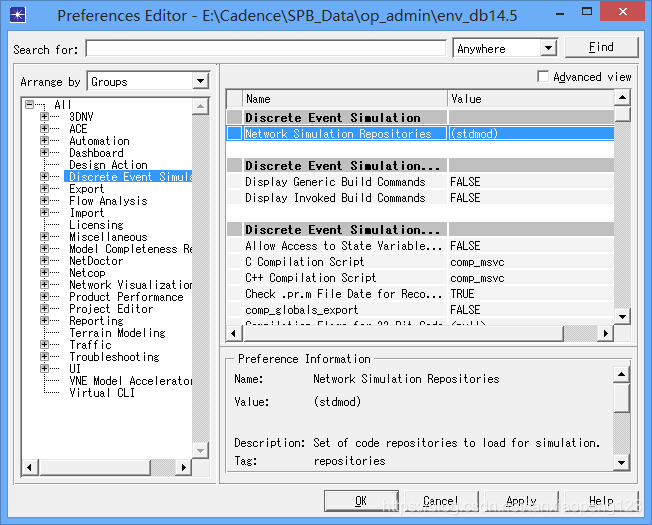Click the Preference Information scroll up arrow
The width and height of the screenshot is (652, 525).
click(621, 375)
